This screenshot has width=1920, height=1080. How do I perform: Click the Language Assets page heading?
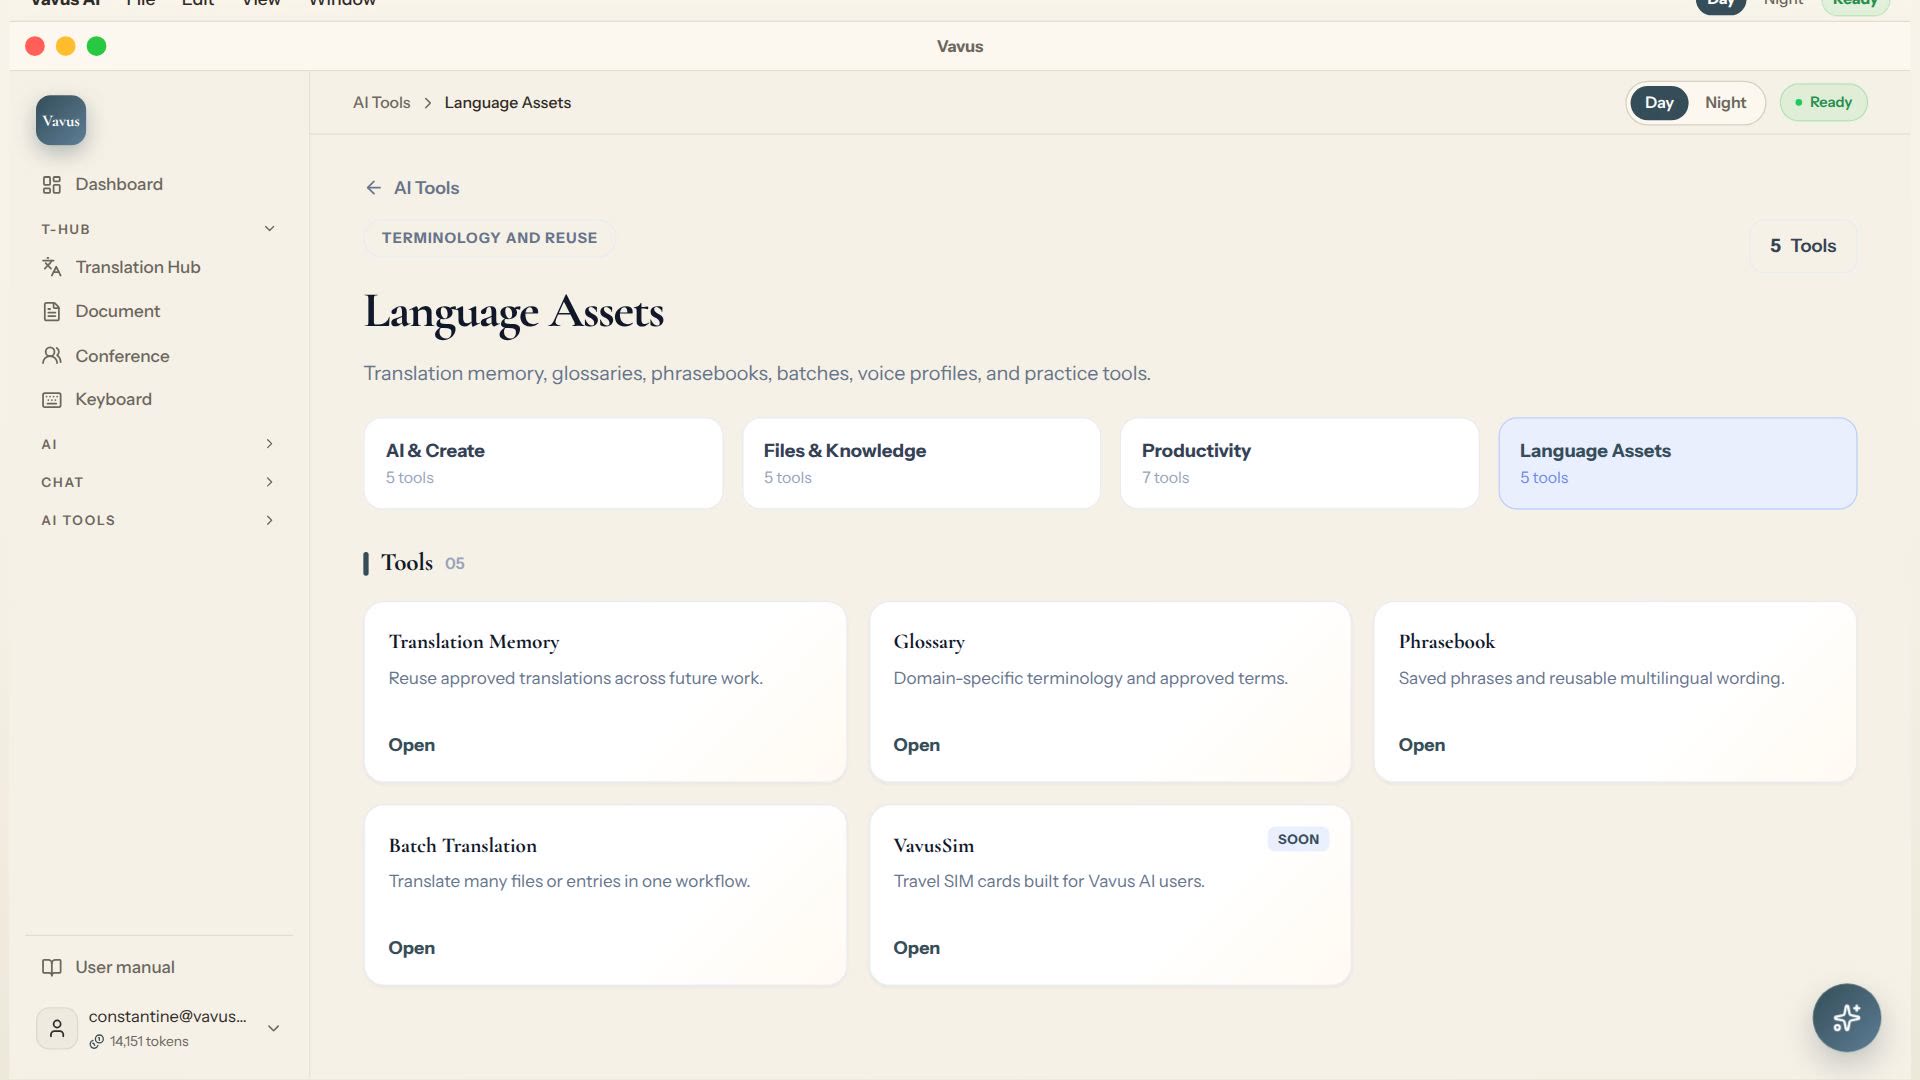(514, 312)
